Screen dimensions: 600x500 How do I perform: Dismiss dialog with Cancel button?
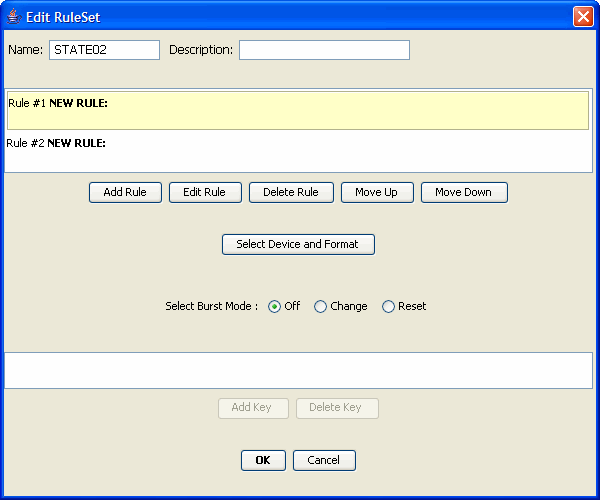coord(324,460)
